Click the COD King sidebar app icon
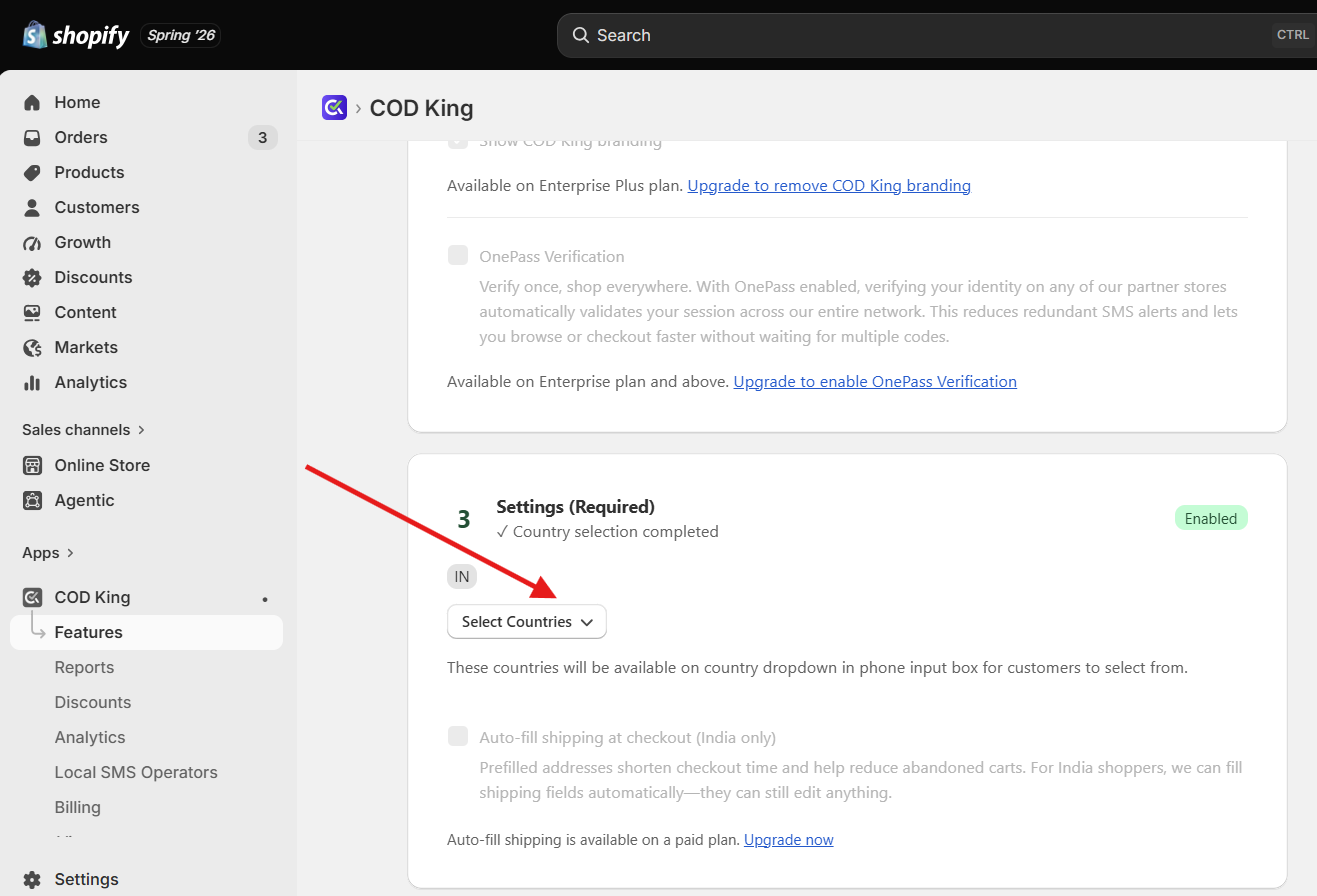 coord(32,597)
